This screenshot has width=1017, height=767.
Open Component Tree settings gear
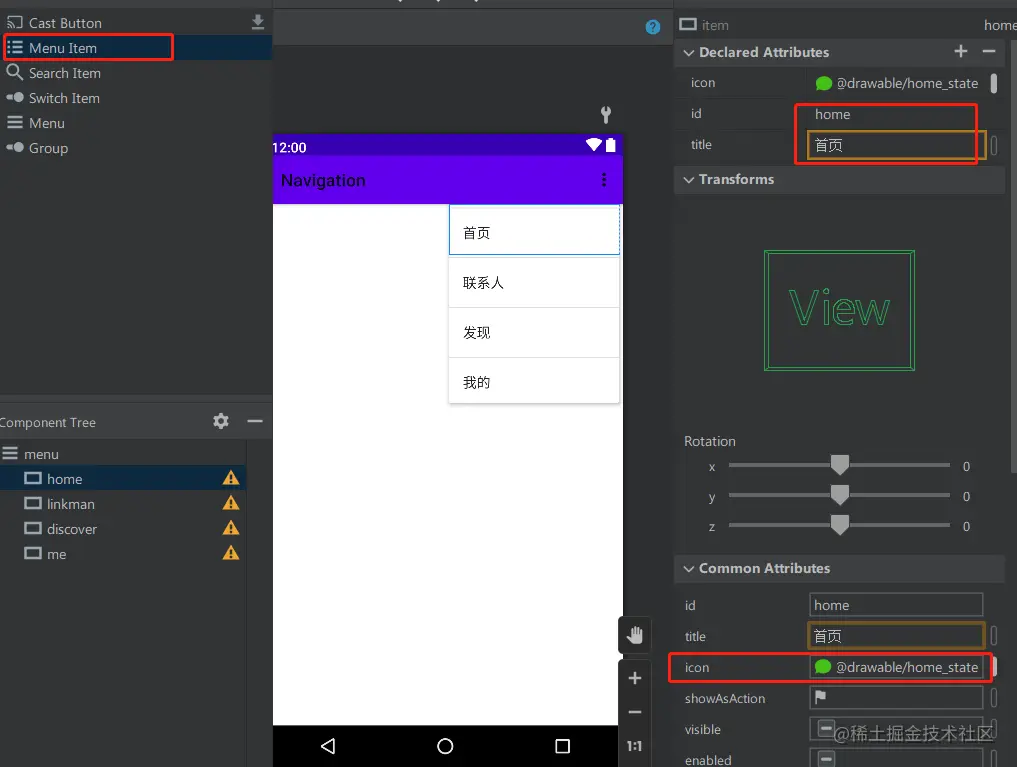[x=221, y=421]
